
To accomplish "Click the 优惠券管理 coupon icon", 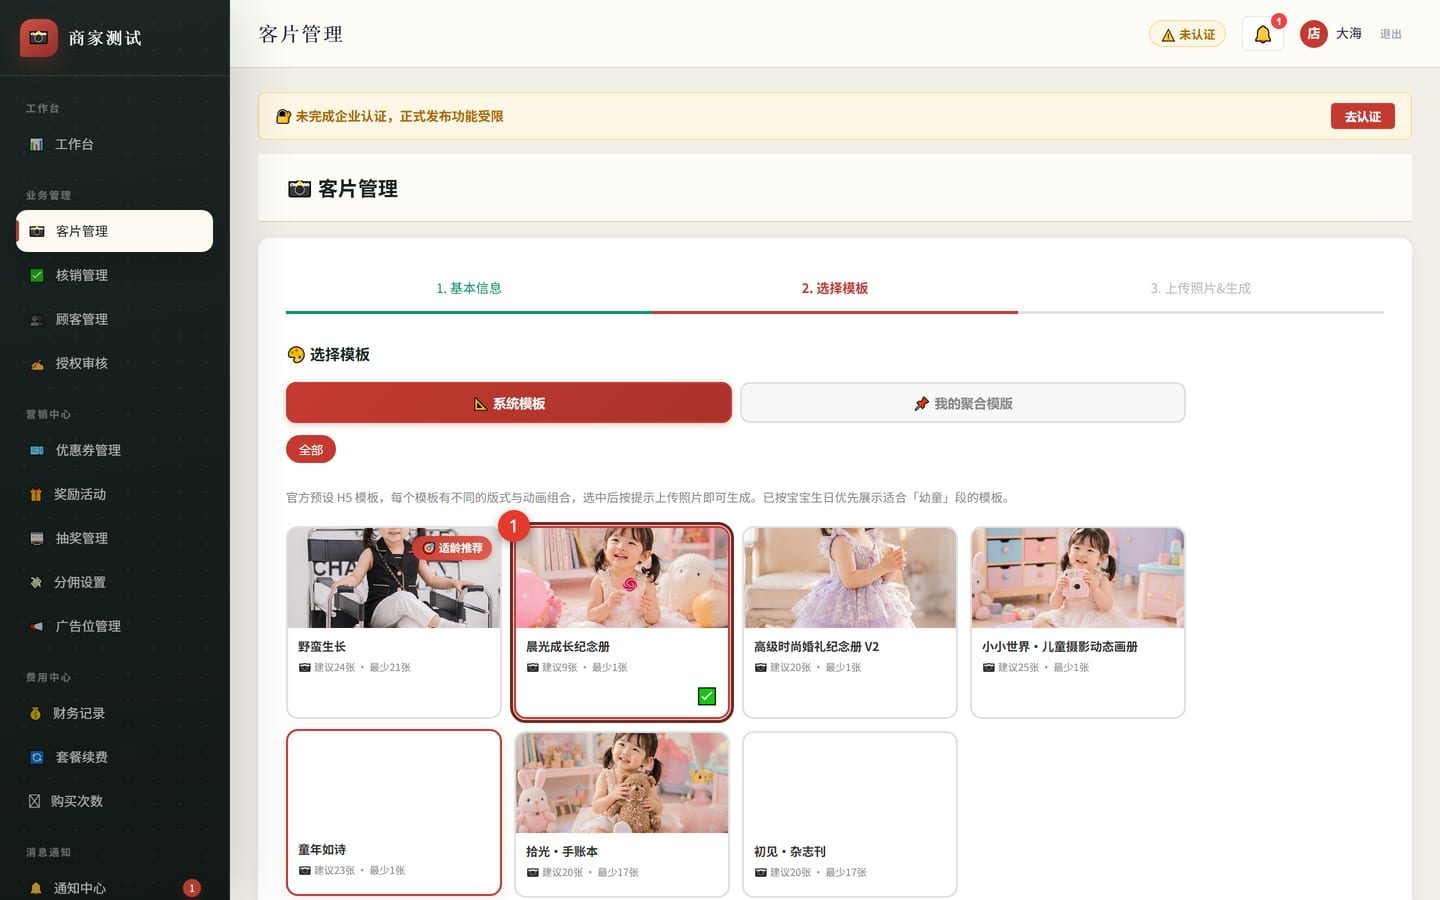I will coord(37,450).
